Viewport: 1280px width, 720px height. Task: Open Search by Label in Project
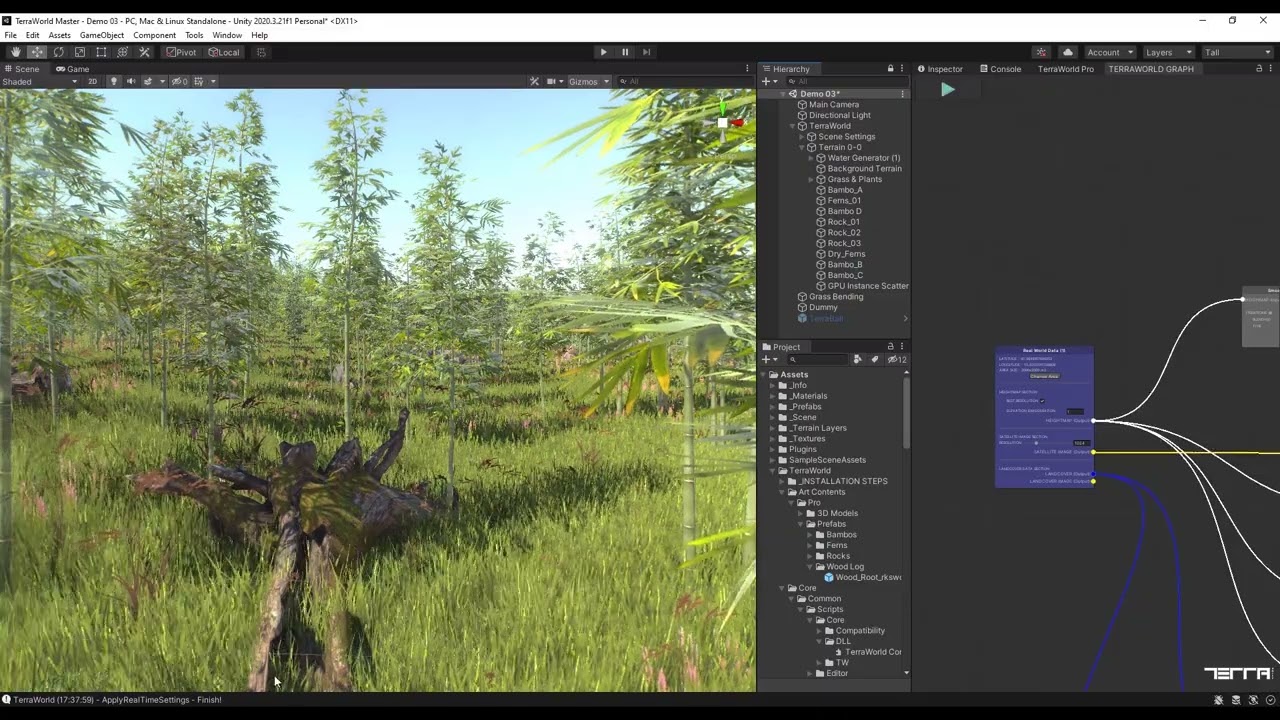pyautogui.click(x=875, y=359)
